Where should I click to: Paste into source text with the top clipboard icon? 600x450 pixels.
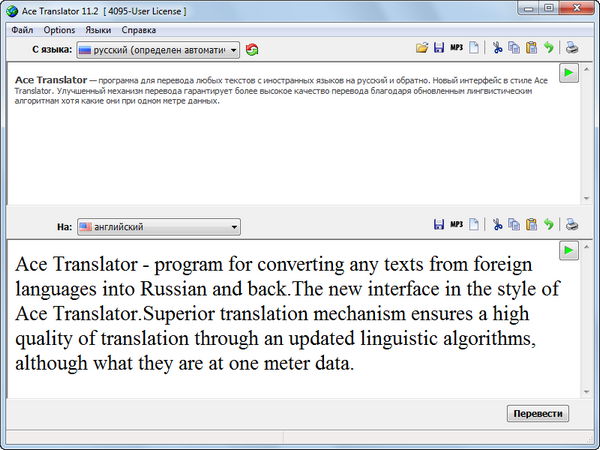(531, 48)
